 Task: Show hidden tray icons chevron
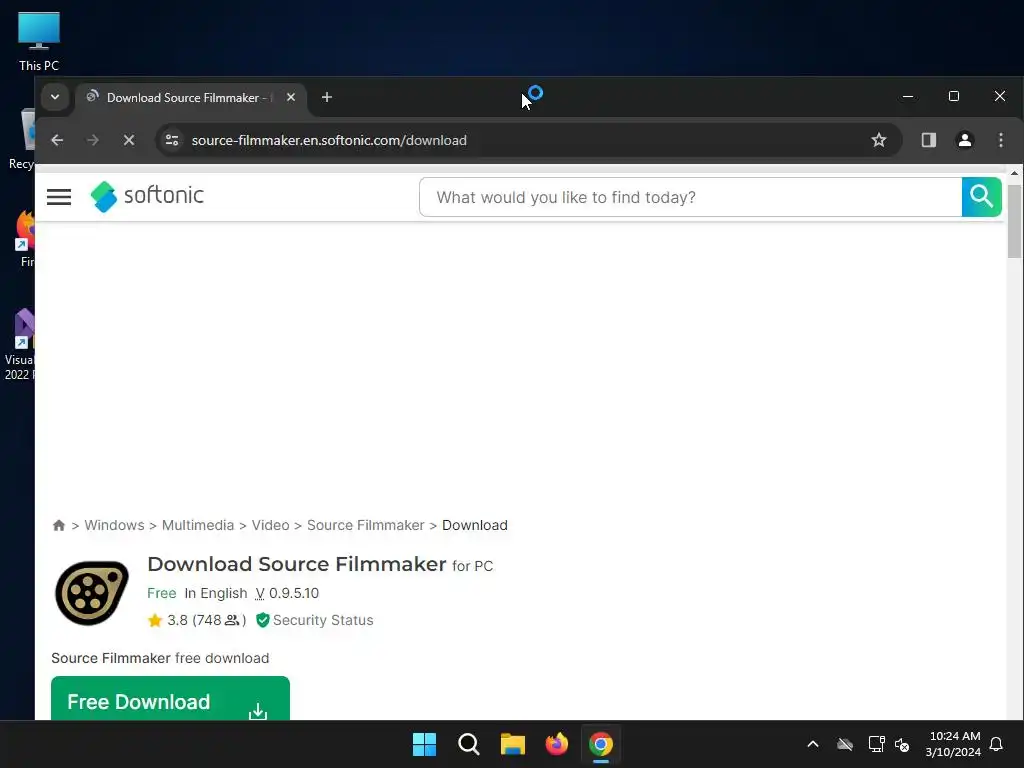click(812, 744)
